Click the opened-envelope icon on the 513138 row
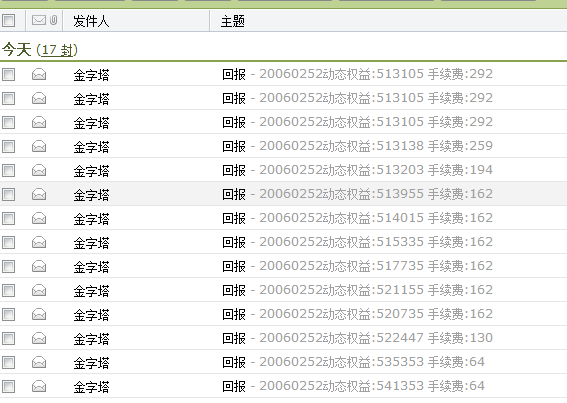The image size is (567, 403). click(39, 146)
